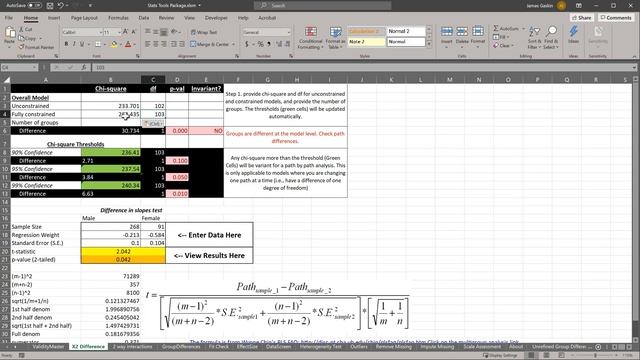Open the Comments pane button
This screenshot has height=360, width=640.
616,18
